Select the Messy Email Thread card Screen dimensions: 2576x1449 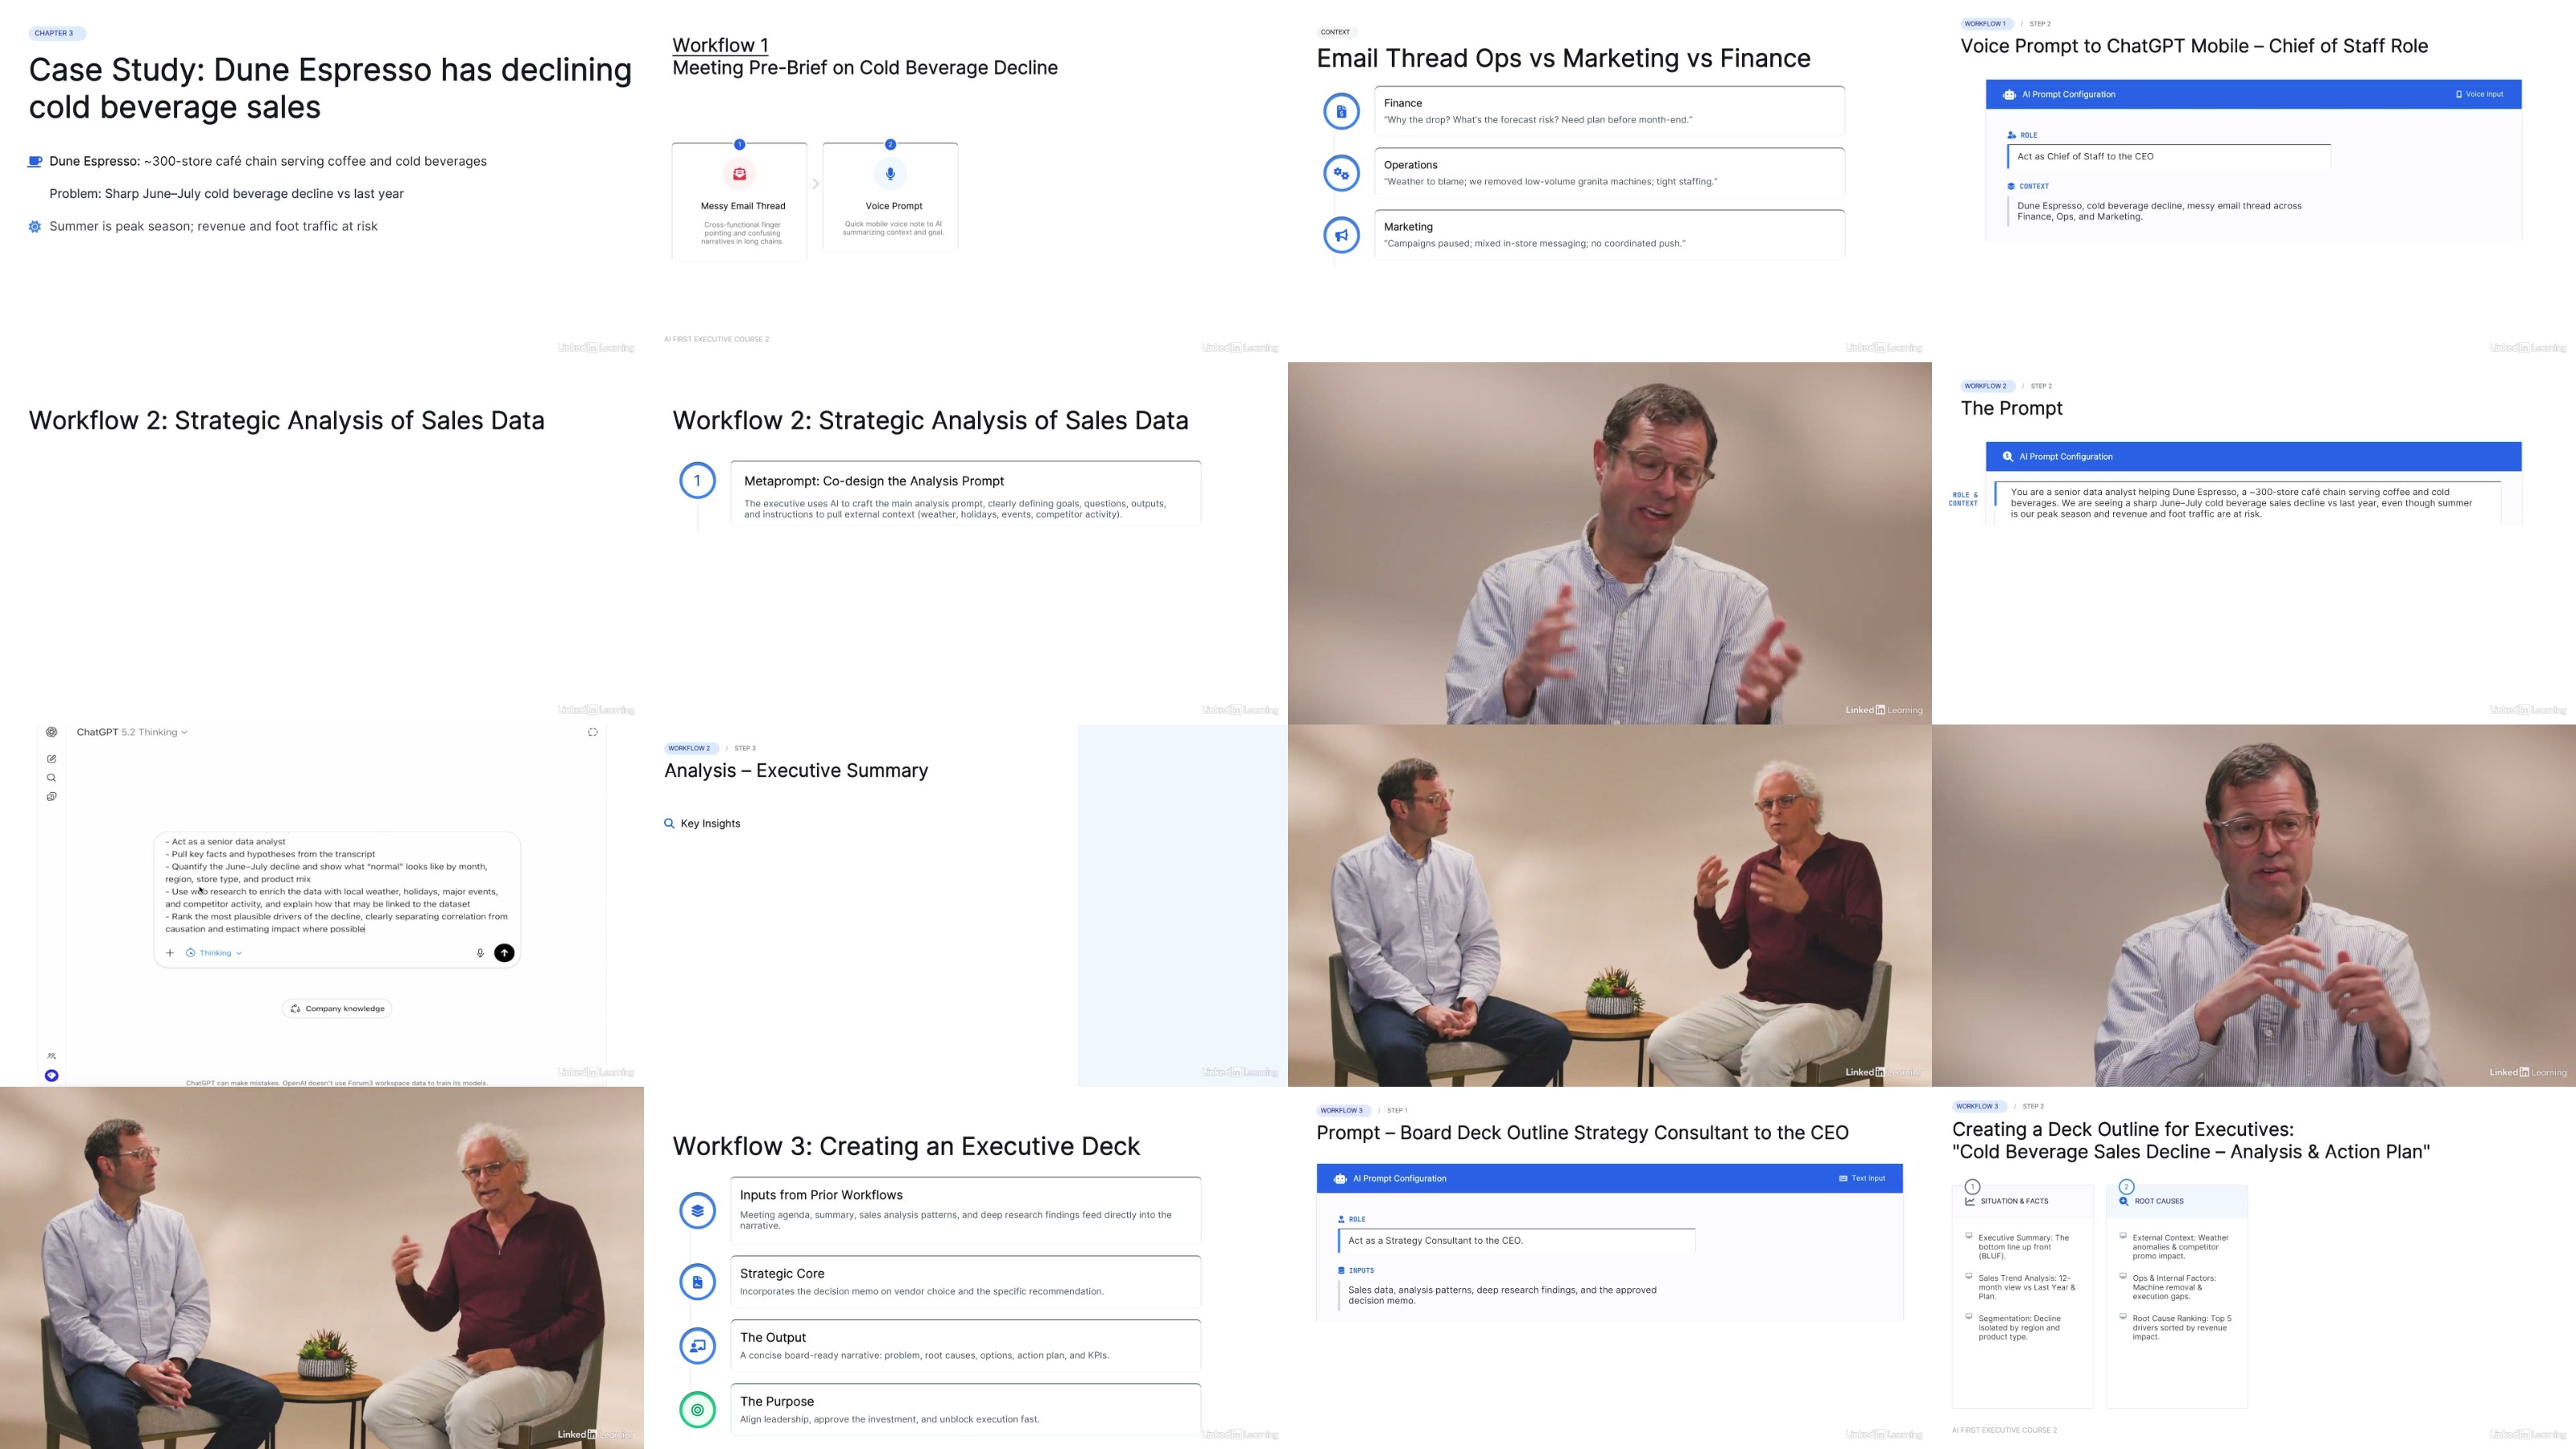point(740,202)
